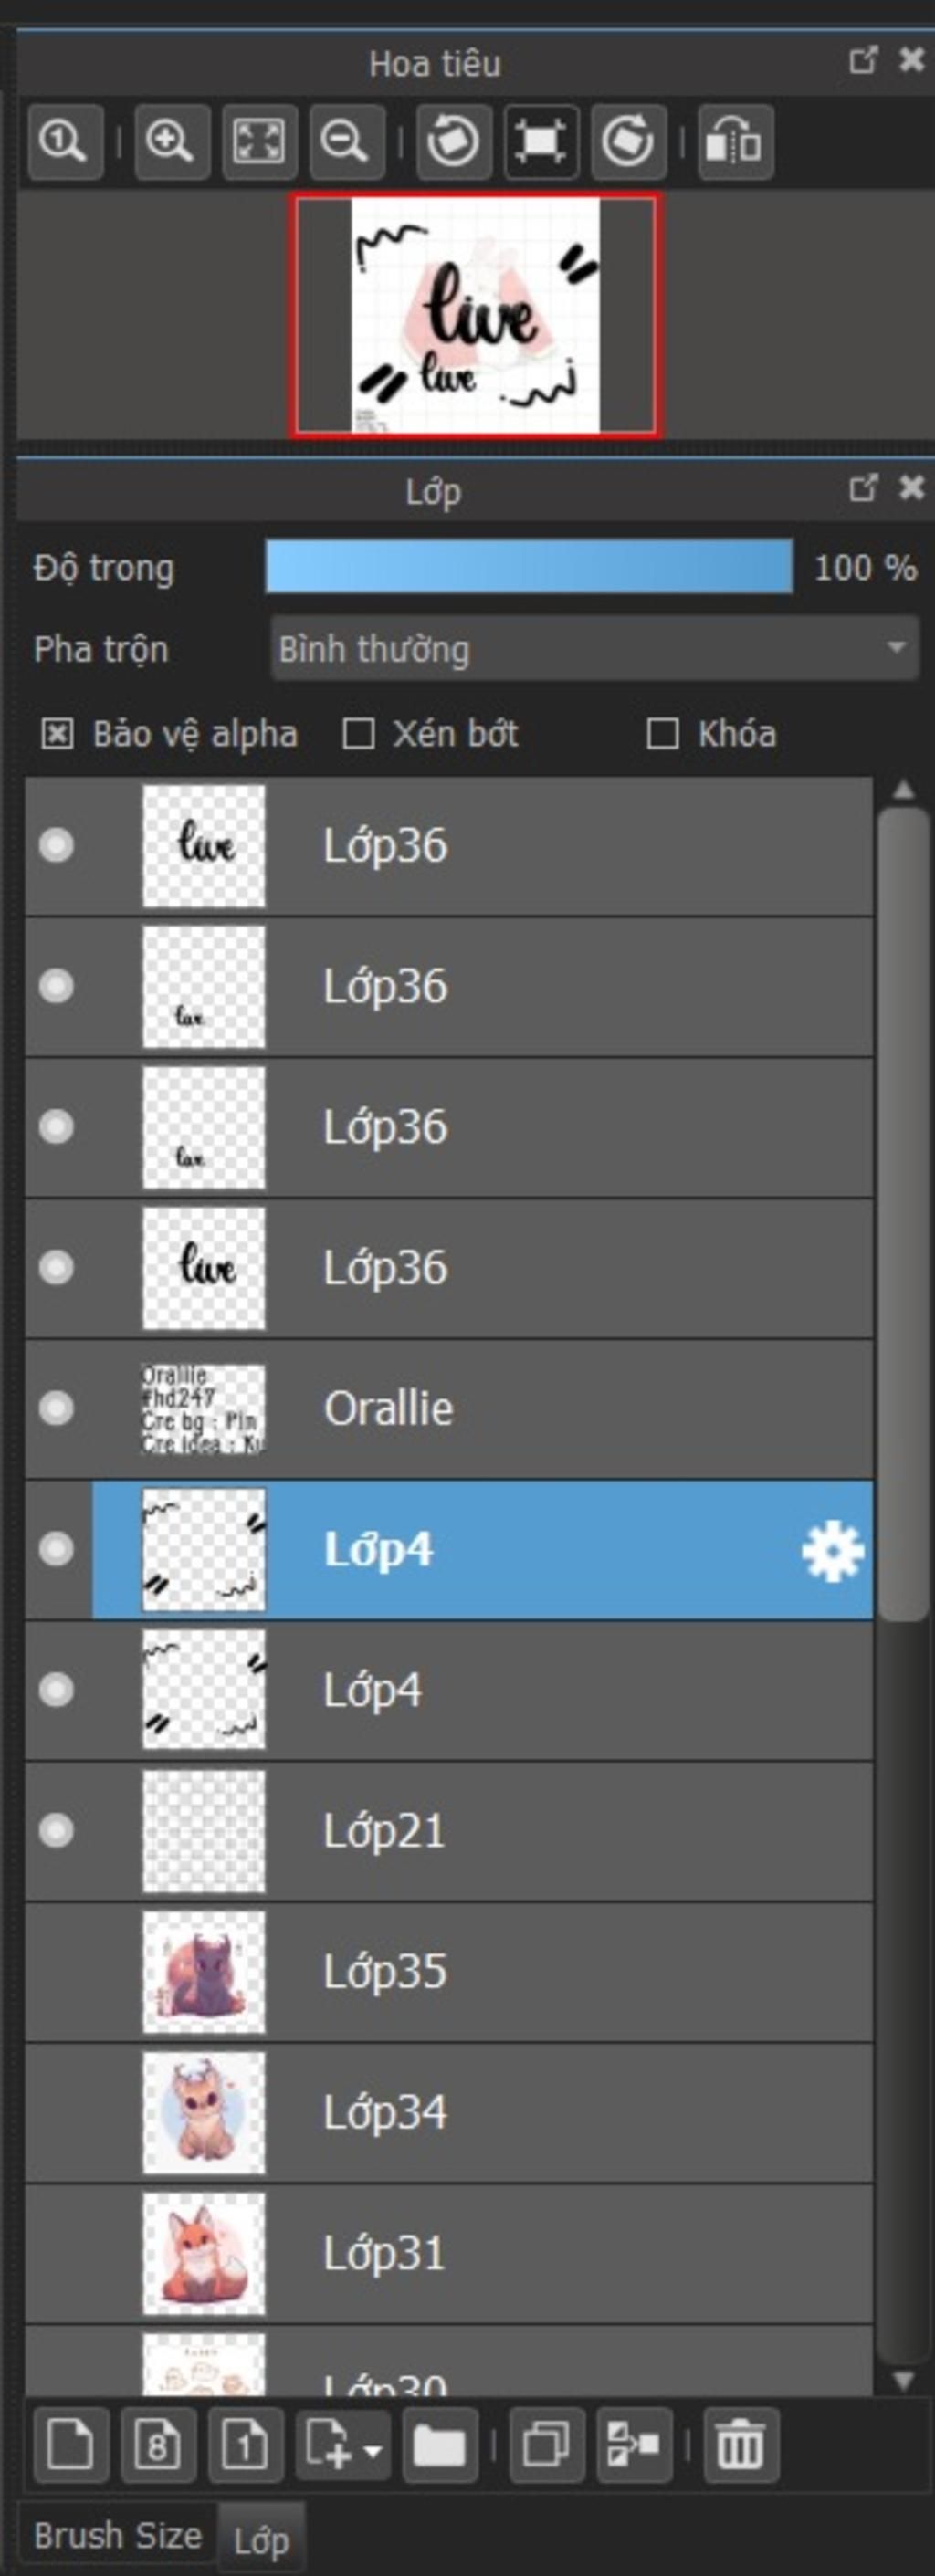
Task: Duplicate the current layer
Action: point(546,2445)
